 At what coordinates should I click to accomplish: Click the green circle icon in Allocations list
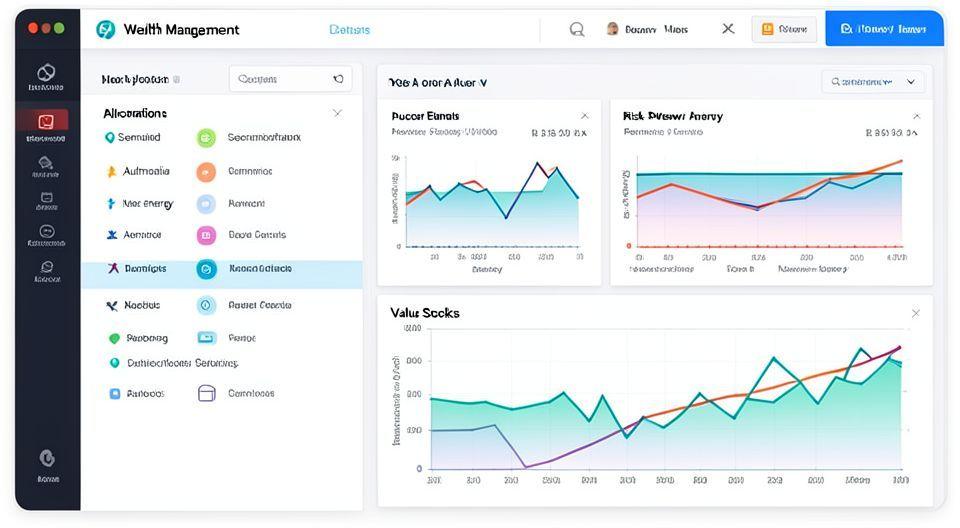tap(206, 138)
